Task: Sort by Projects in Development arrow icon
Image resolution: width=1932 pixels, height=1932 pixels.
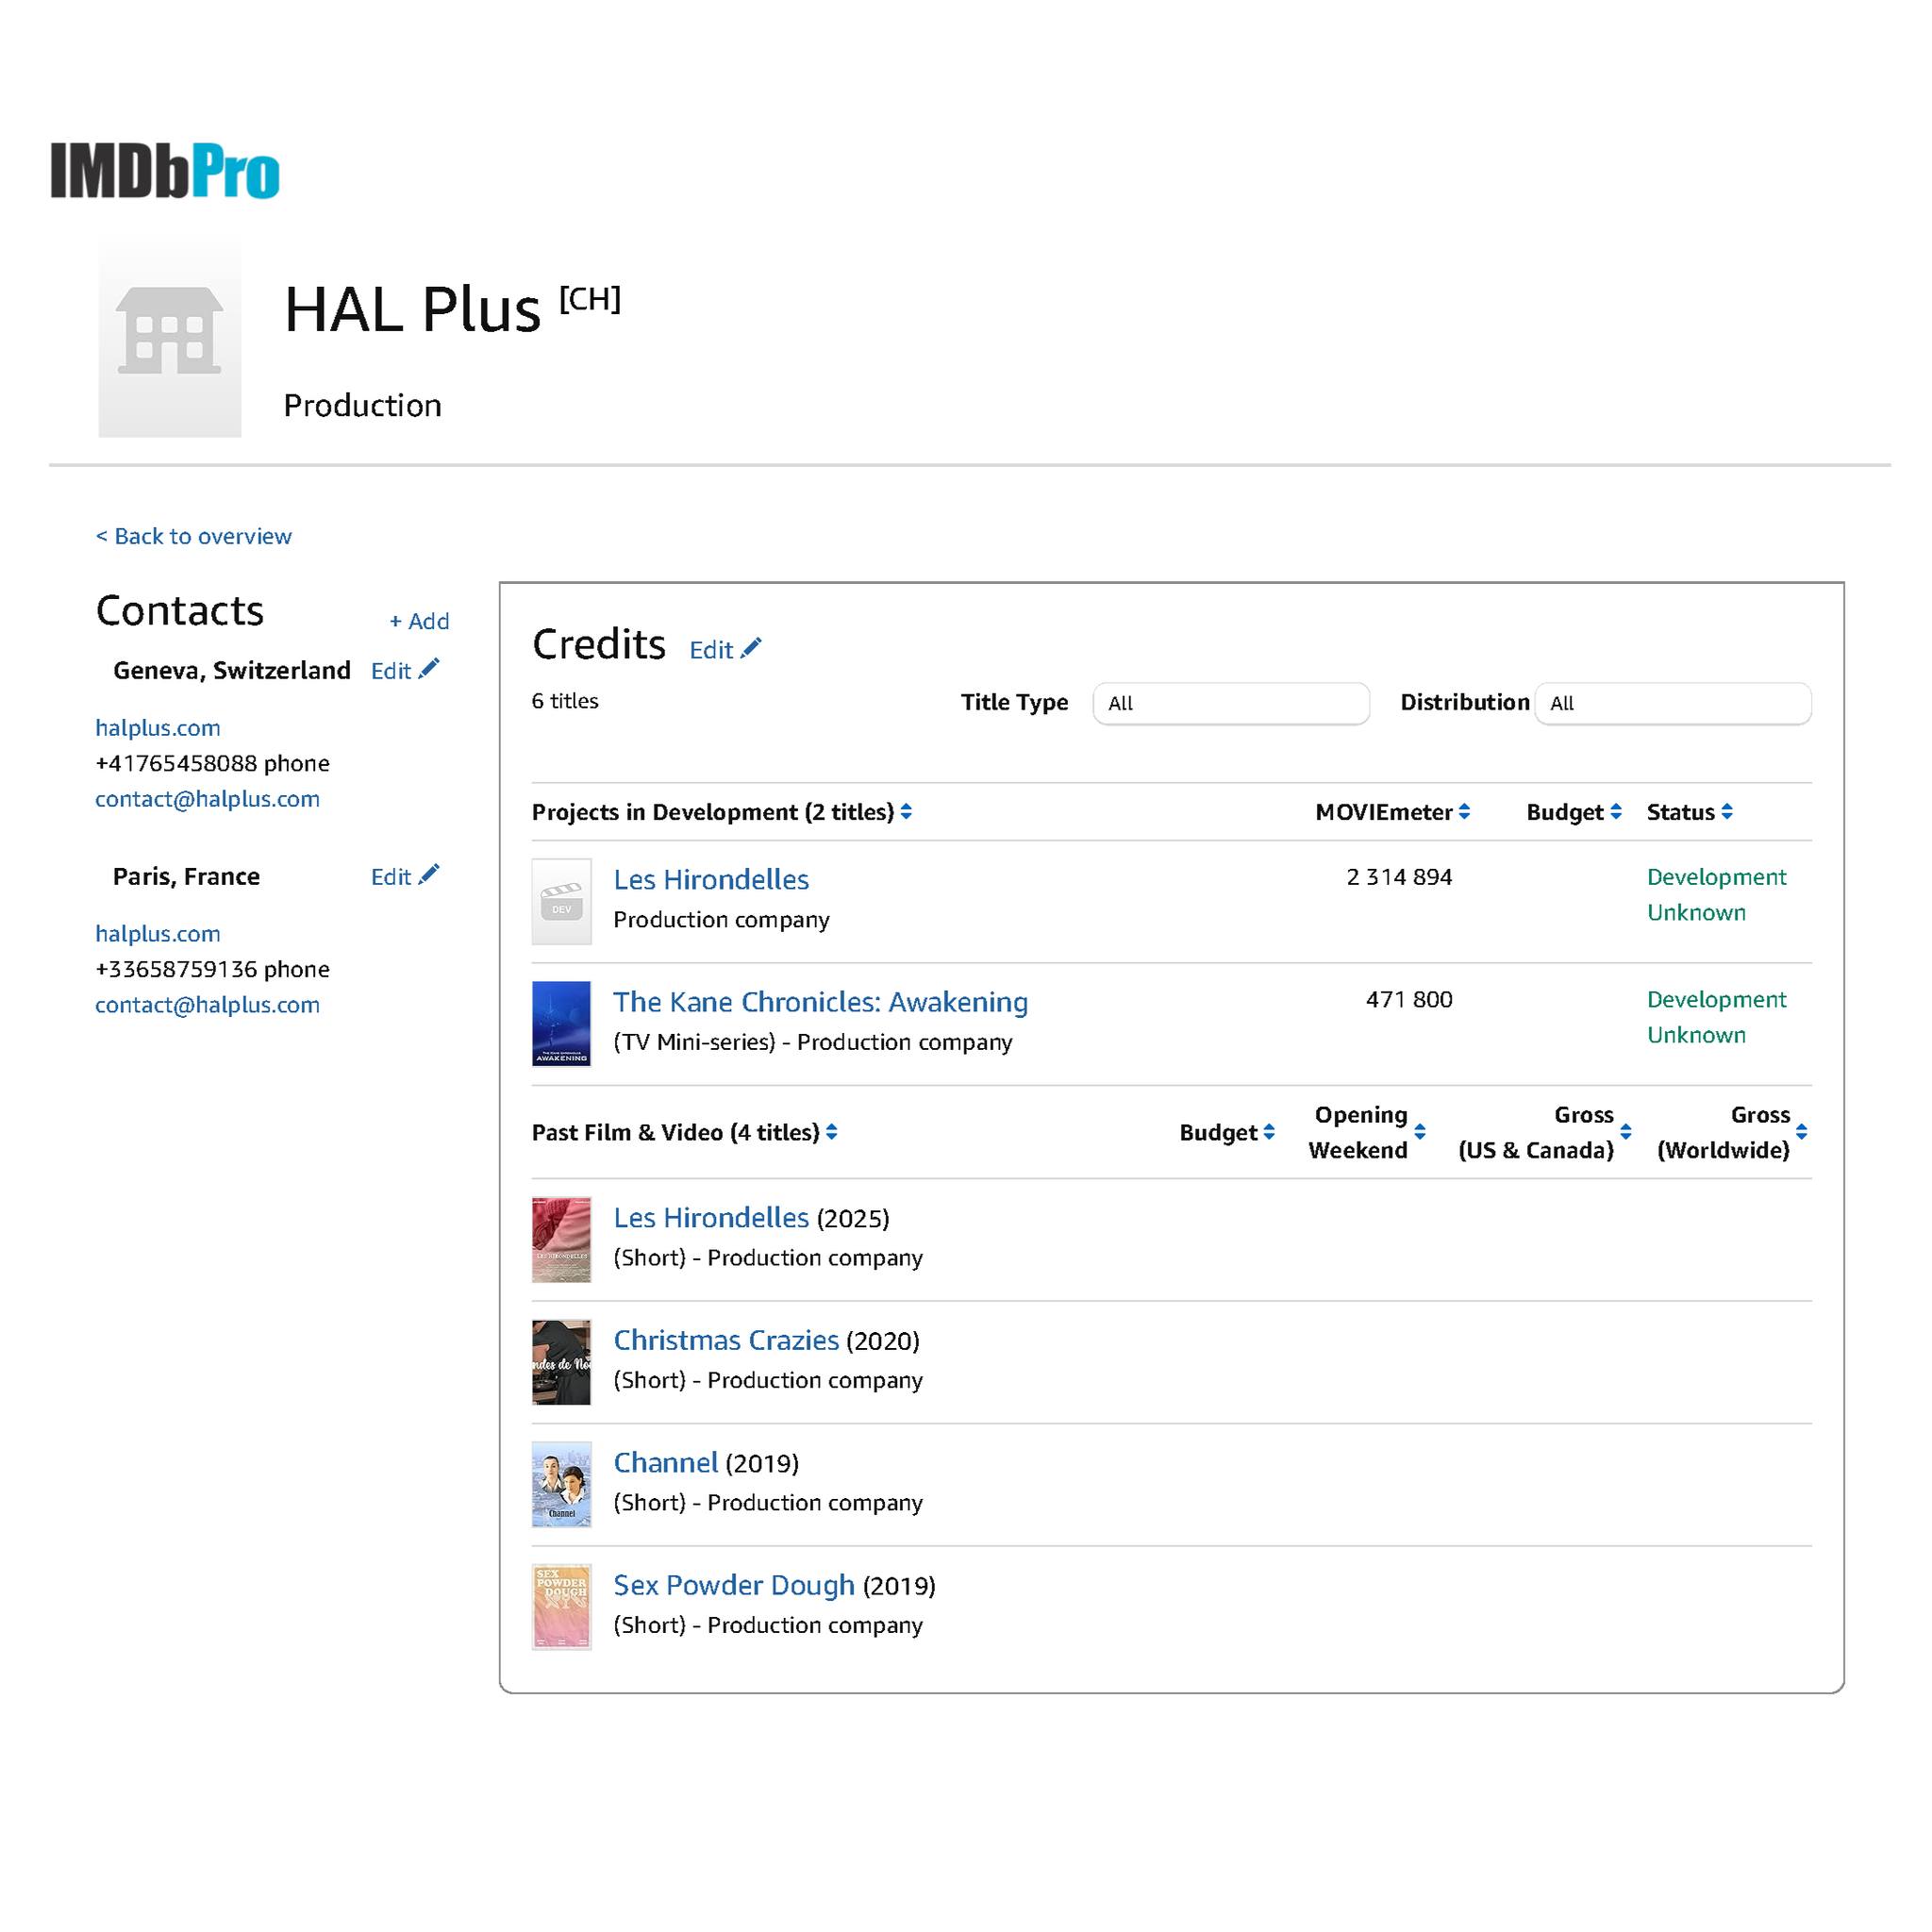Action: 906,812
